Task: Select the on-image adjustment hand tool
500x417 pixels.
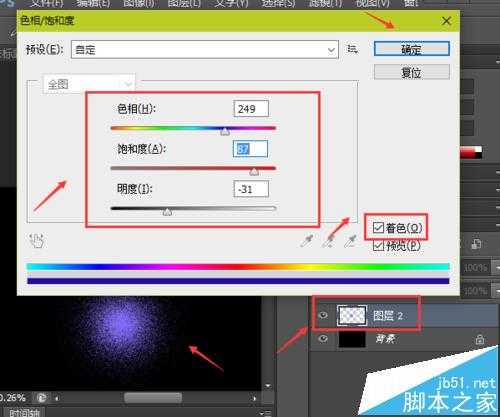Action: [37, 241]
